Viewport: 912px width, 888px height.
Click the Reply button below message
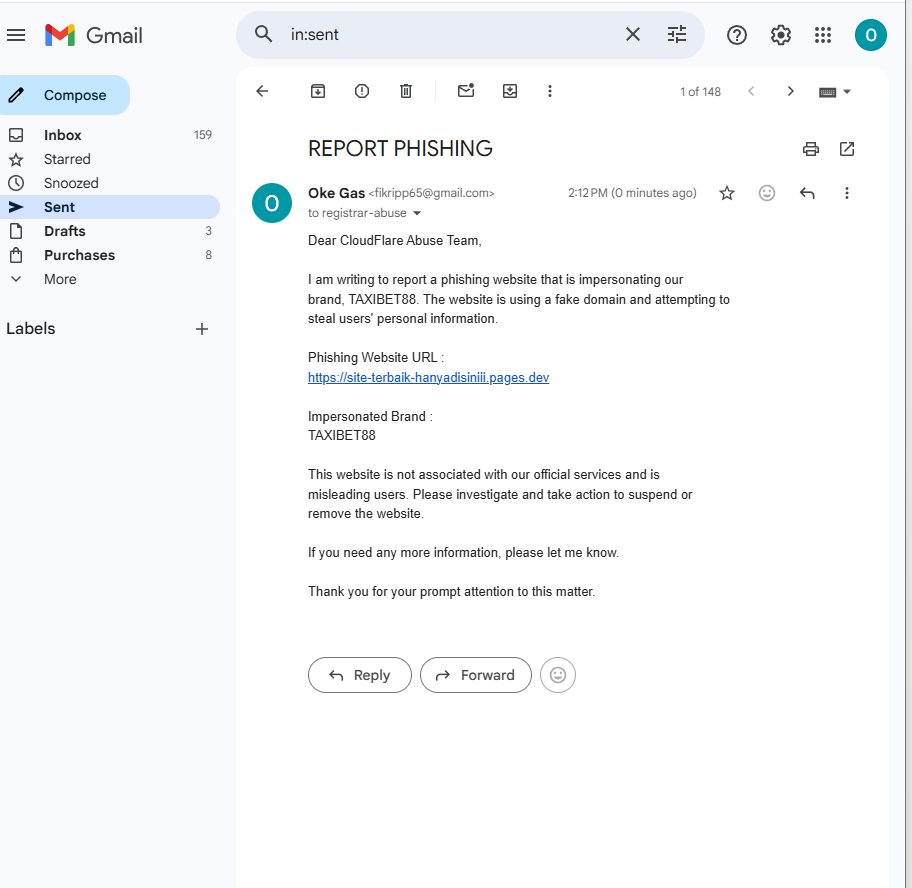pos(359,675)
